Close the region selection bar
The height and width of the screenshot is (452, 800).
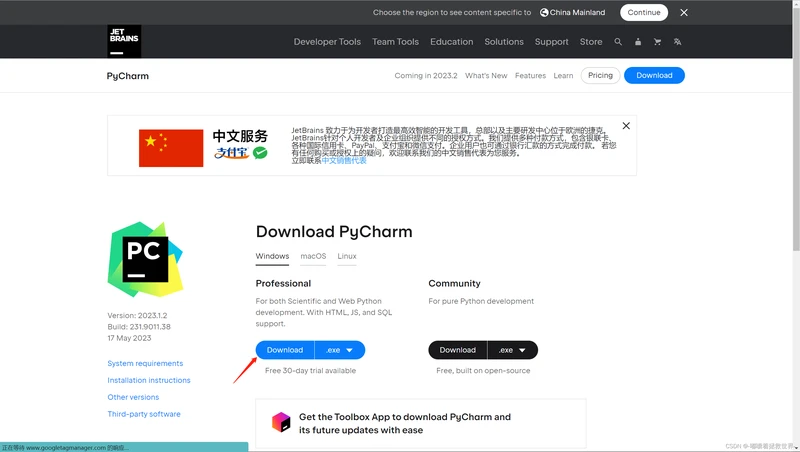684,12
